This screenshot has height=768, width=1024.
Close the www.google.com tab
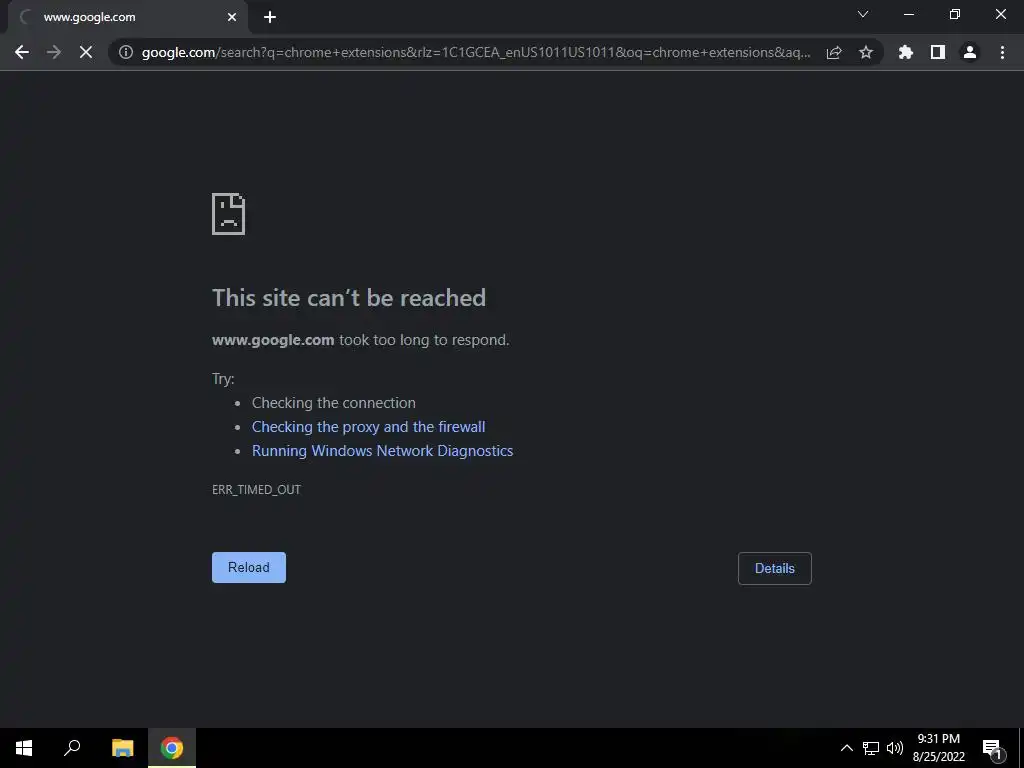tap(232, 17)
